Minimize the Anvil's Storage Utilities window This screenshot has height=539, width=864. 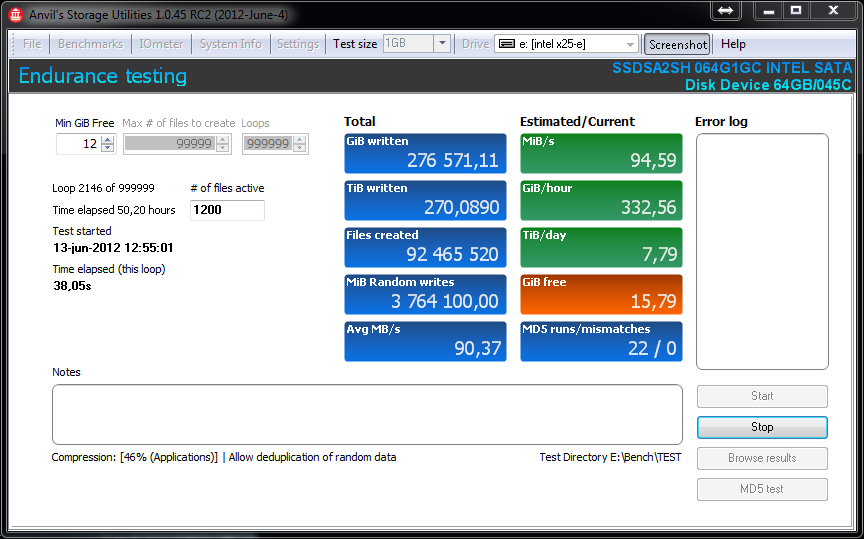click(x=769, y=10)
